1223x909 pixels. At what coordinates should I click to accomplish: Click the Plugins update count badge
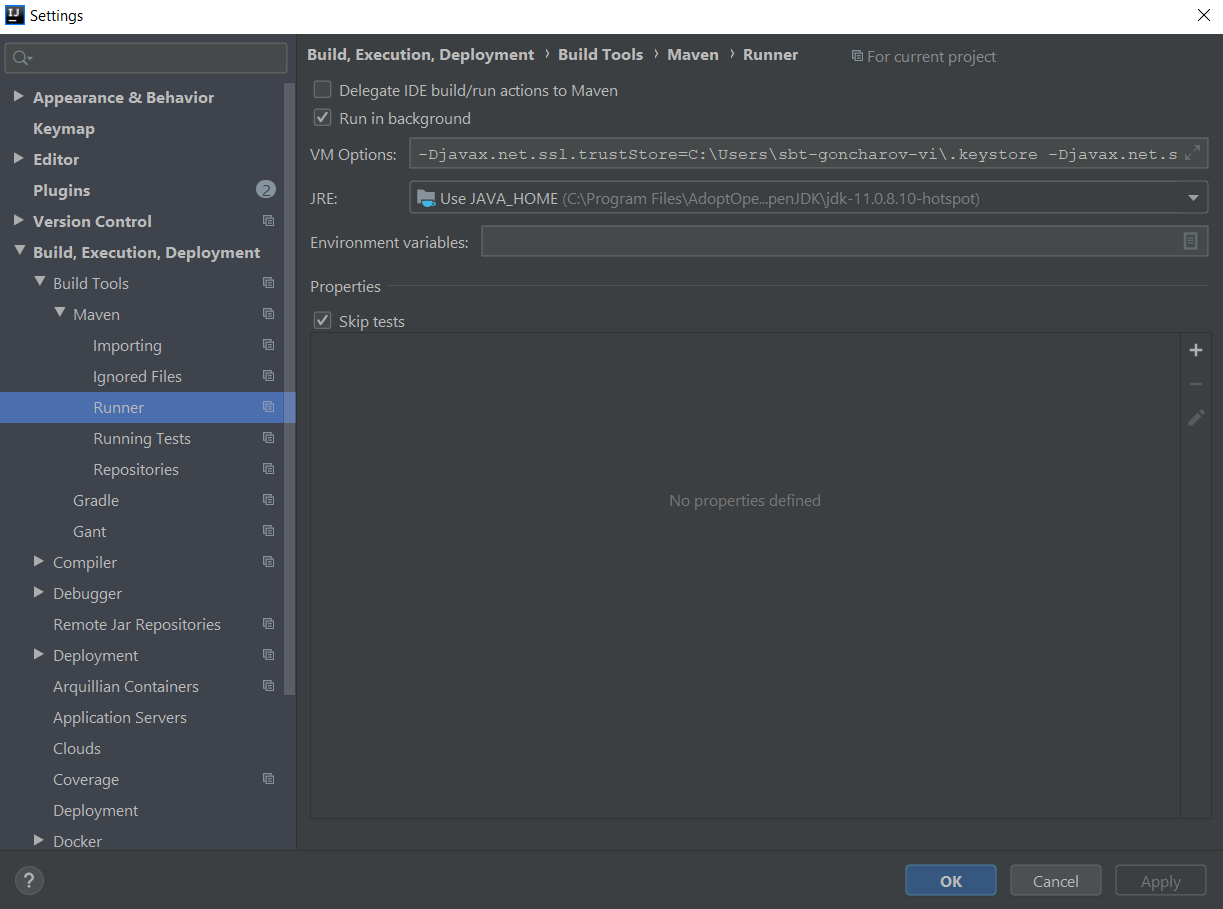pyautogui.click(x=265, y=190)
